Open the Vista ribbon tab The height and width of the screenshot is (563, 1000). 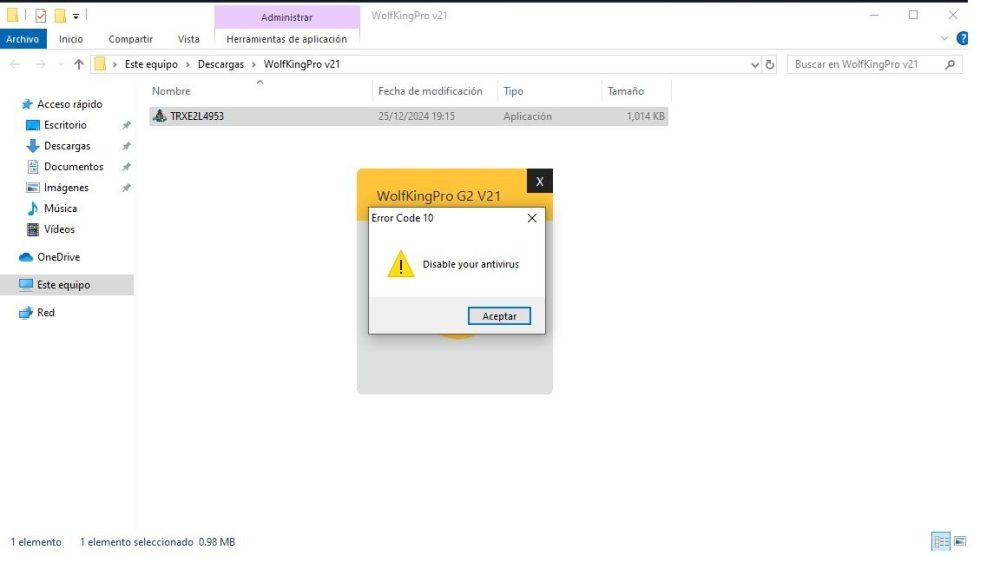click(x=188, y=39)
